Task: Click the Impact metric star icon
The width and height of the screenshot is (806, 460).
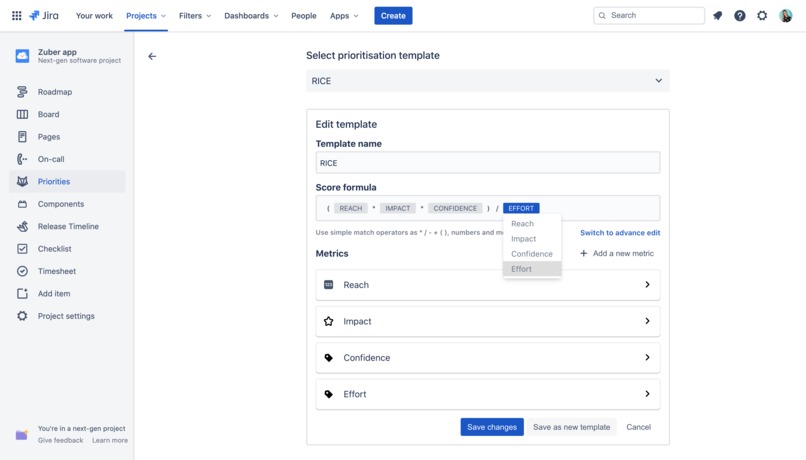Action: pos(328,321)
